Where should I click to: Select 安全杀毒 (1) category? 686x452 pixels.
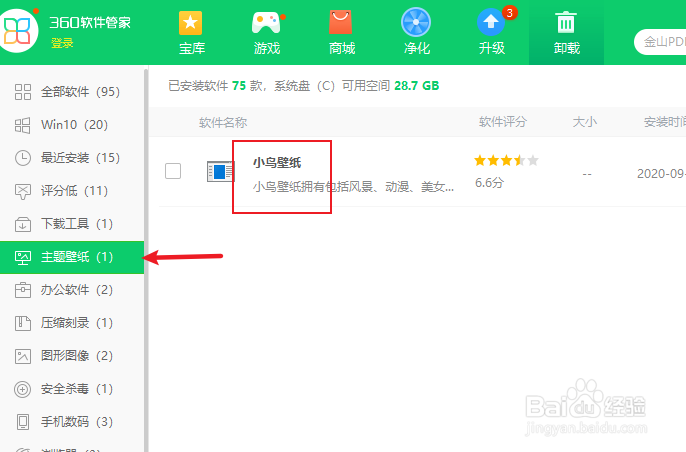72,389
